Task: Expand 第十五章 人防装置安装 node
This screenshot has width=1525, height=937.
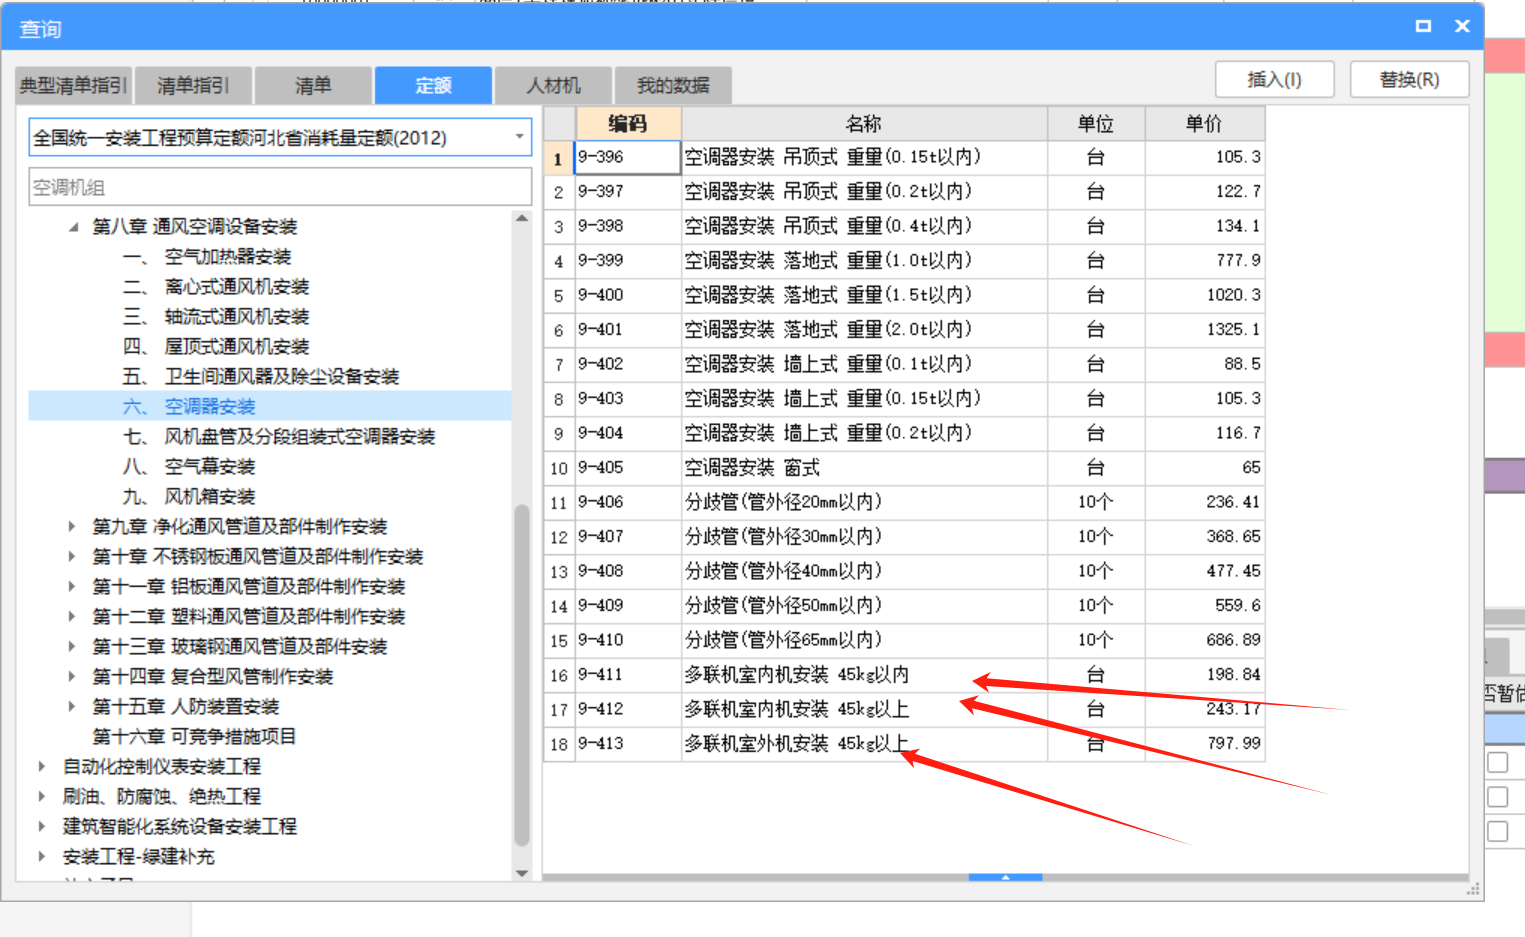Action: (72, 706)
